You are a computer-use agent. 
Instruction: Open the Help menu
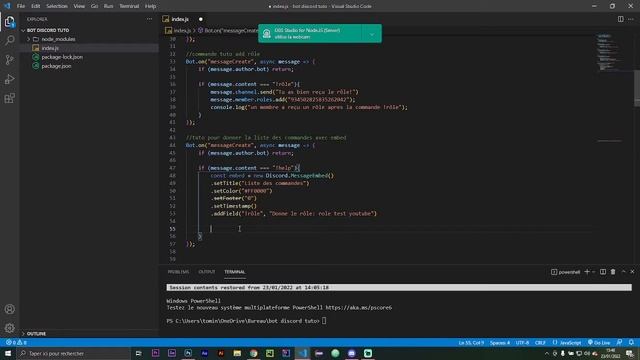click(x=151, y=6)
